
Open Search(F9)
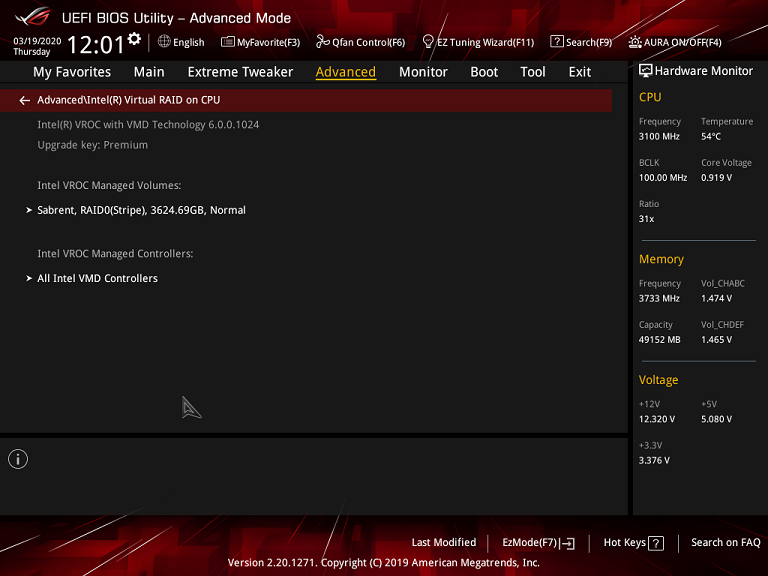point(589,43)
